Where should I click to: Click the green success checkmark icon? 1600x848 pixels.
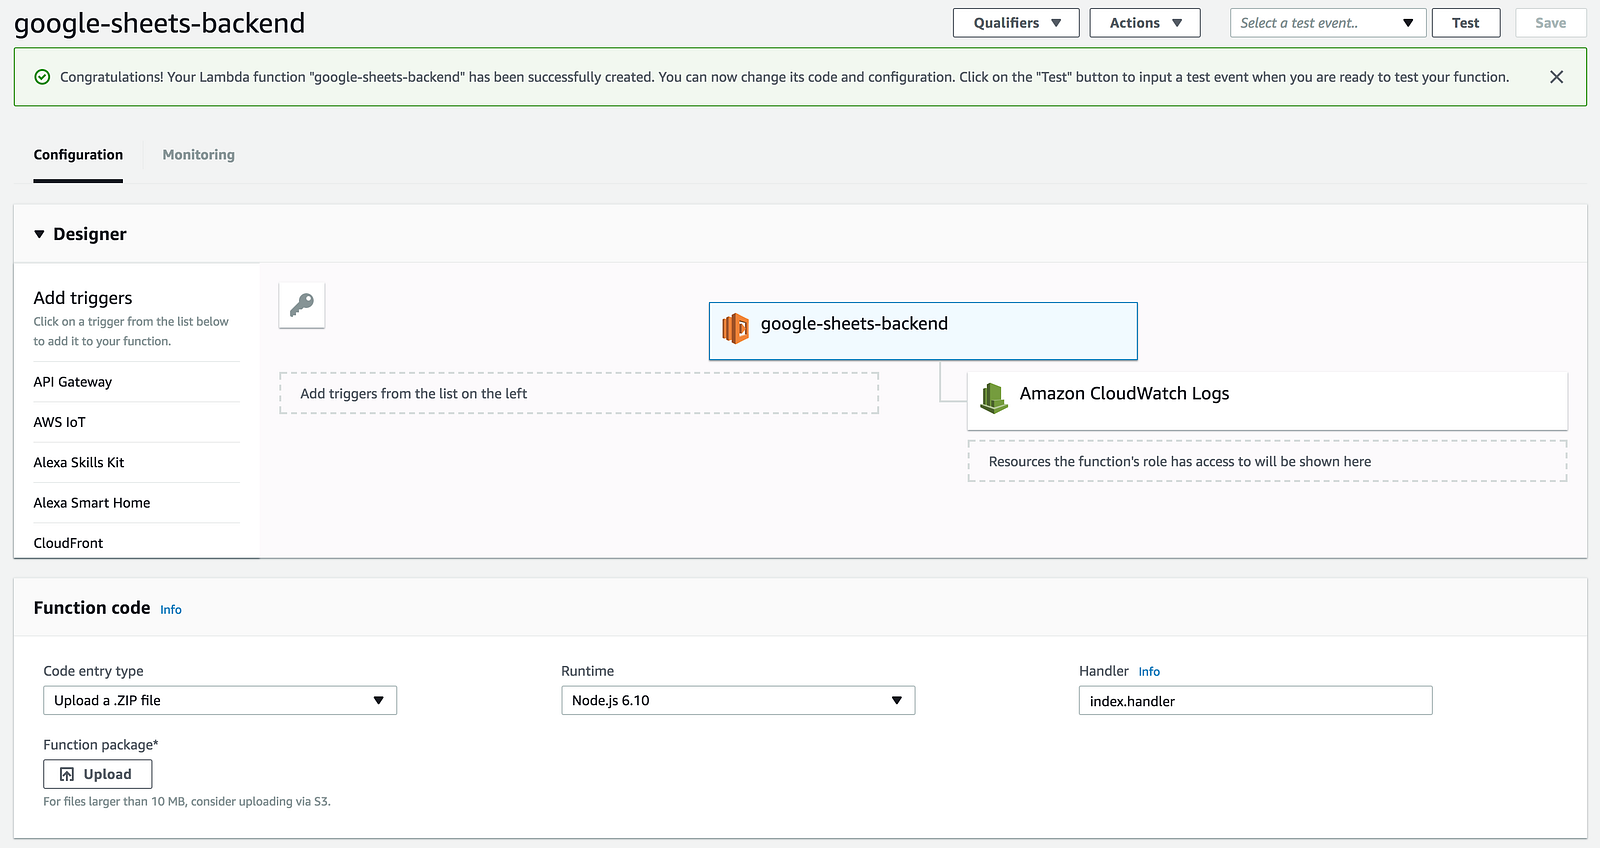pos(42,77)
